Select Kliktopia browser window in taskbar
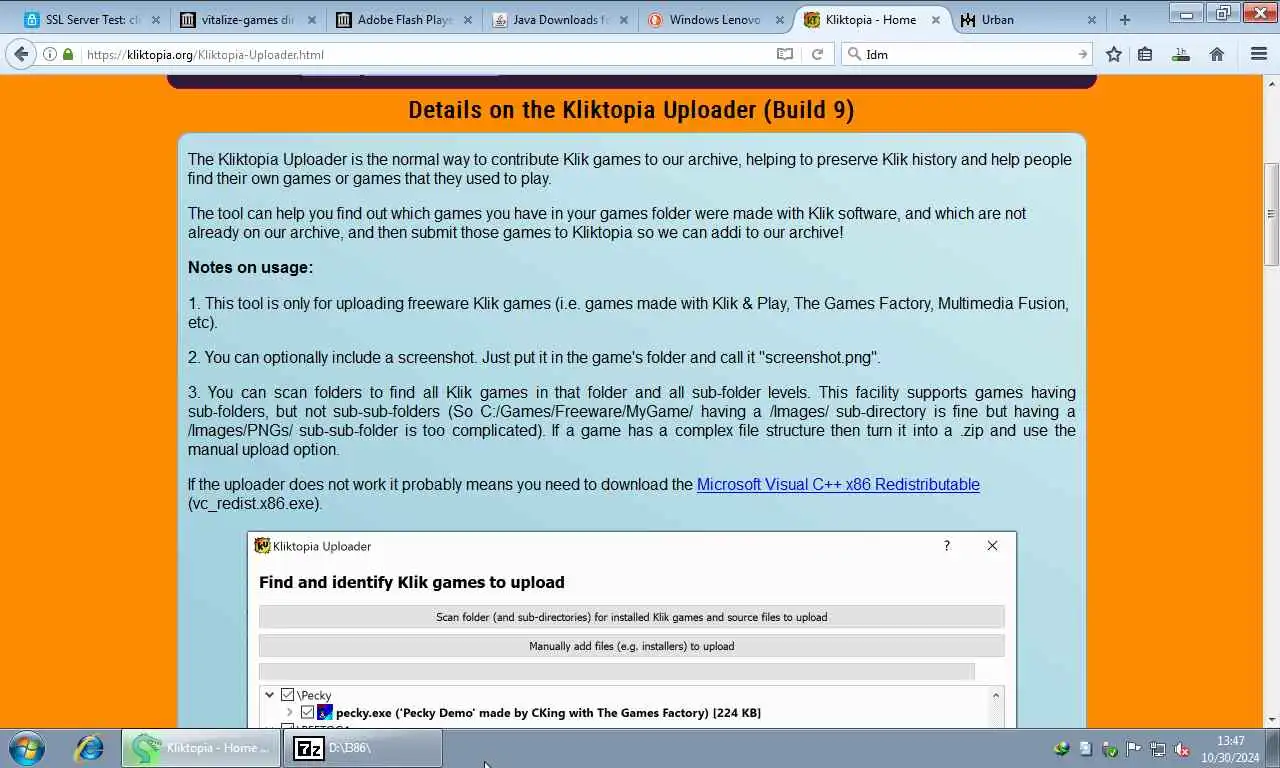Viewport: 1280px width, 768px height. click(202, 748)
